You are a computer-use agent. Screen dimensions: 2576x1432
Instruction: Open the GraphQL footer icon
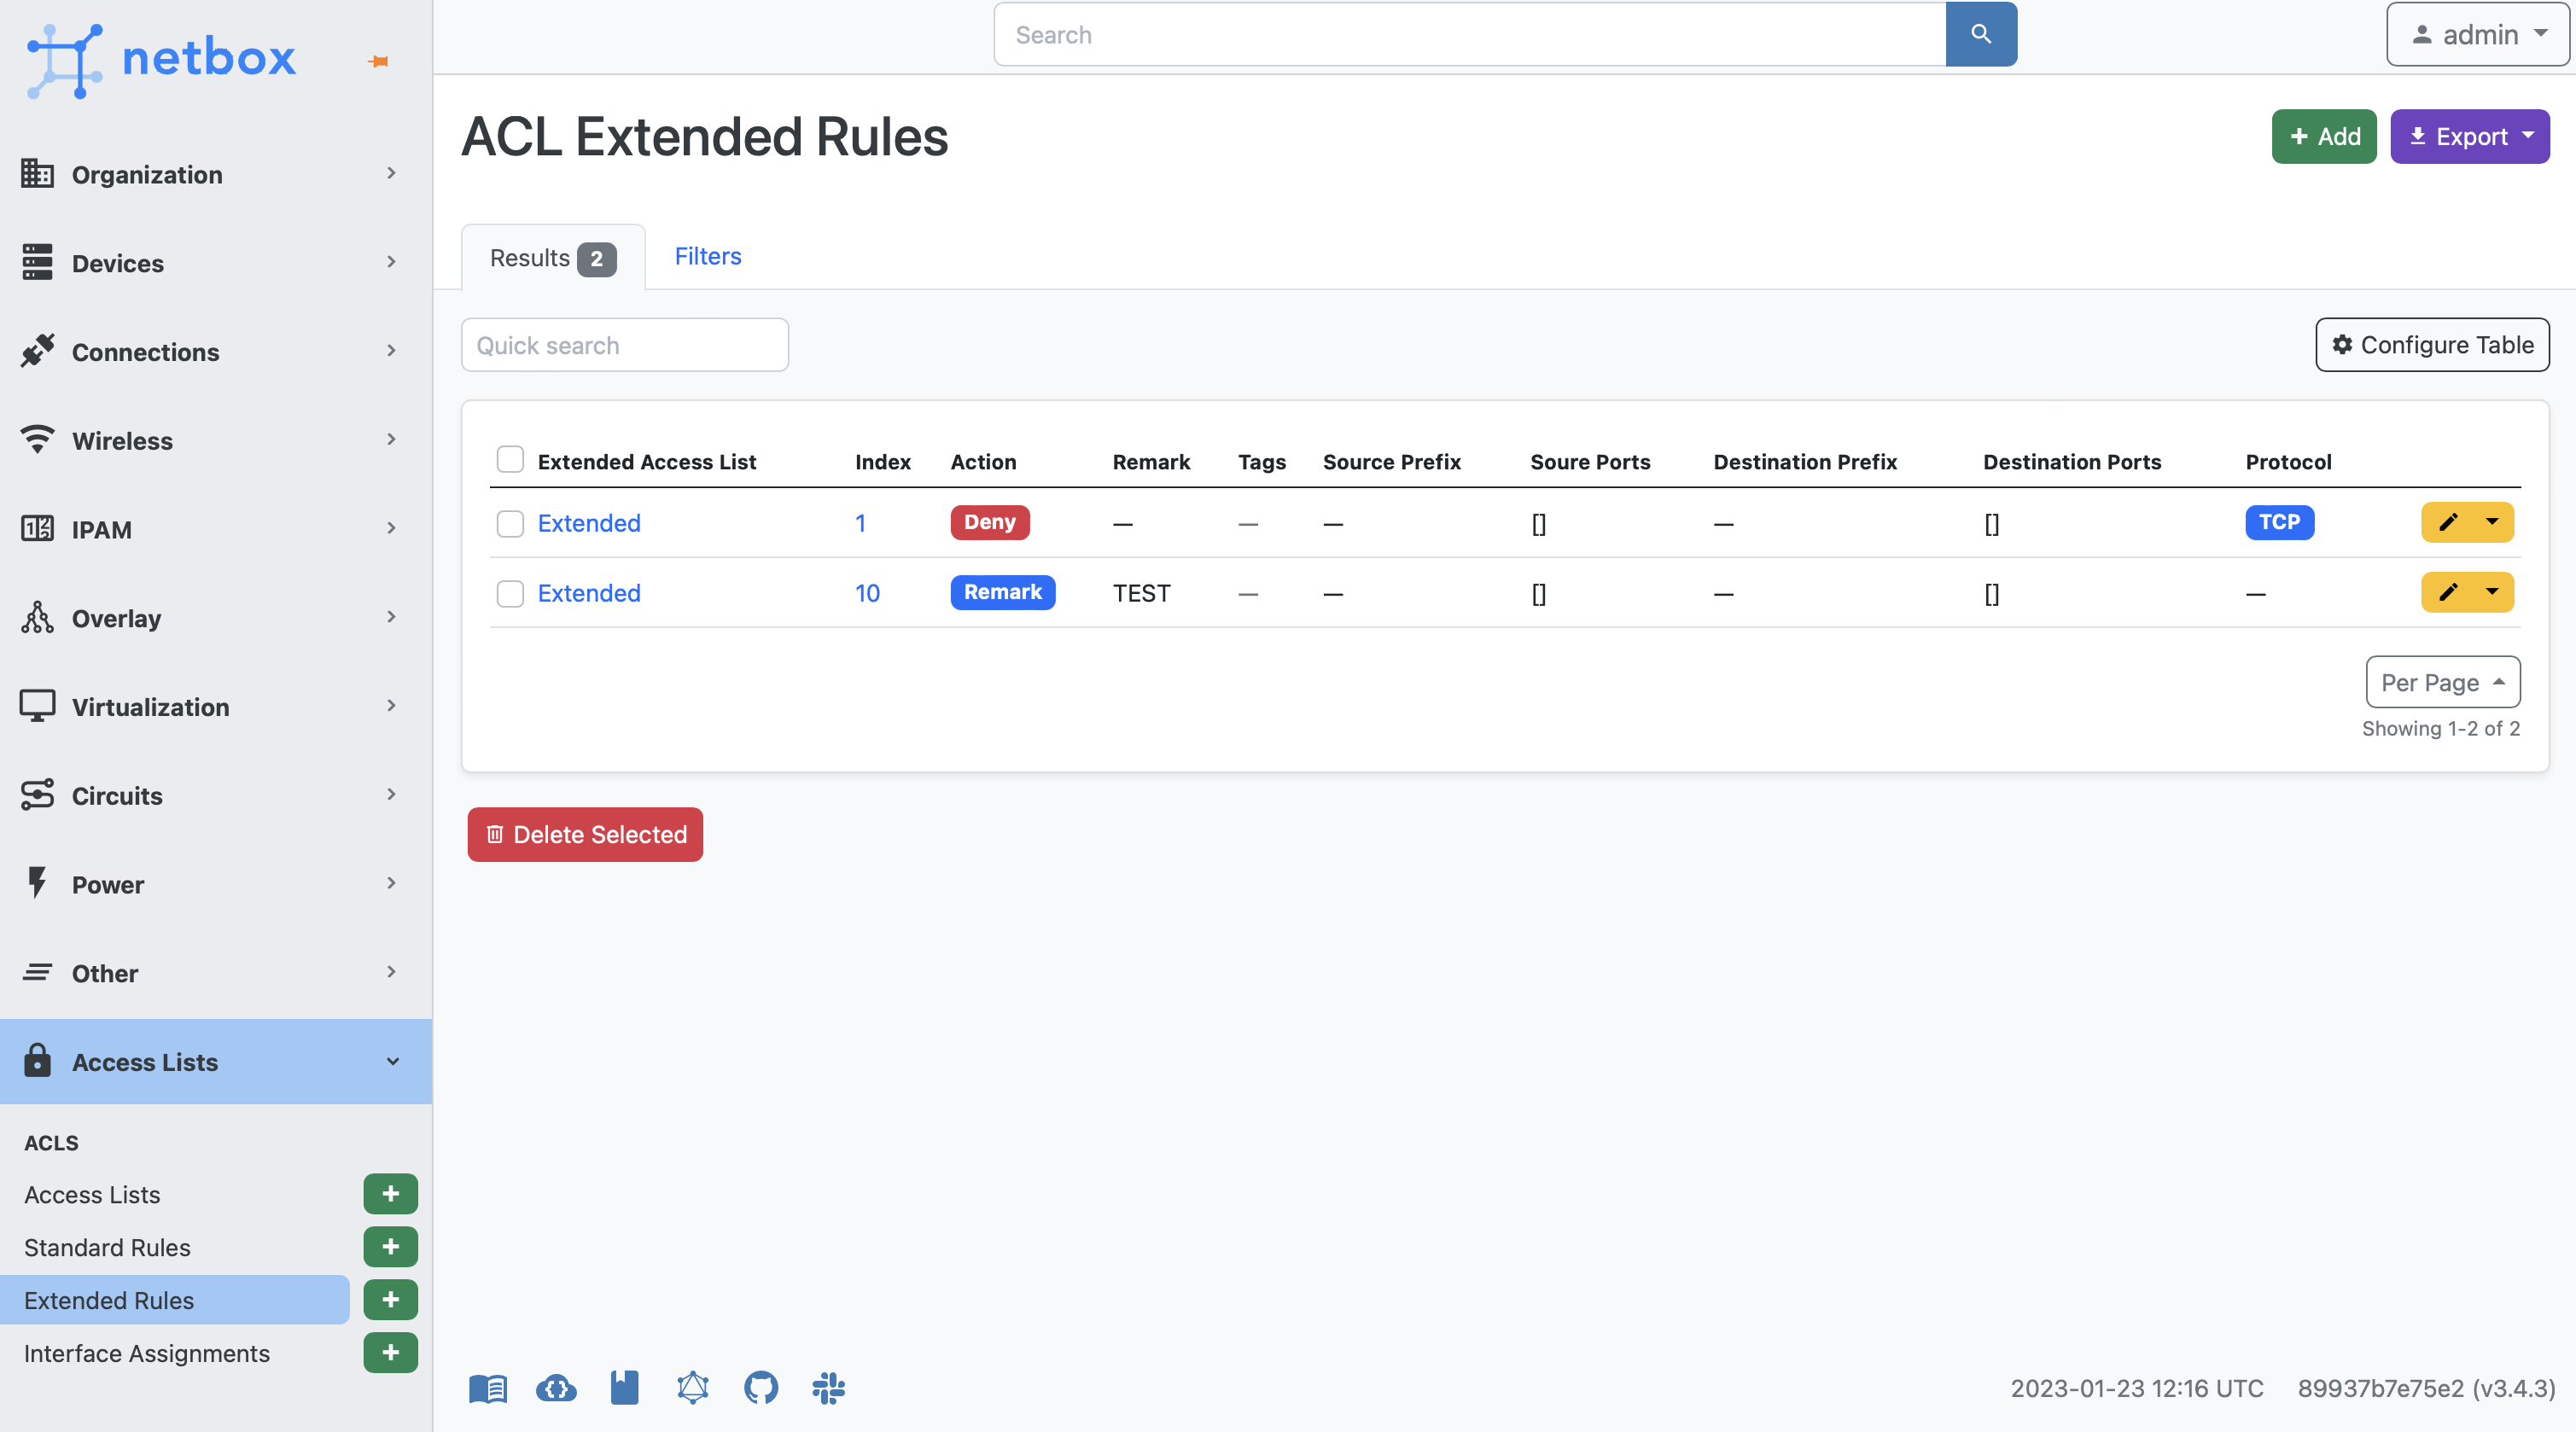point(692,1387)
